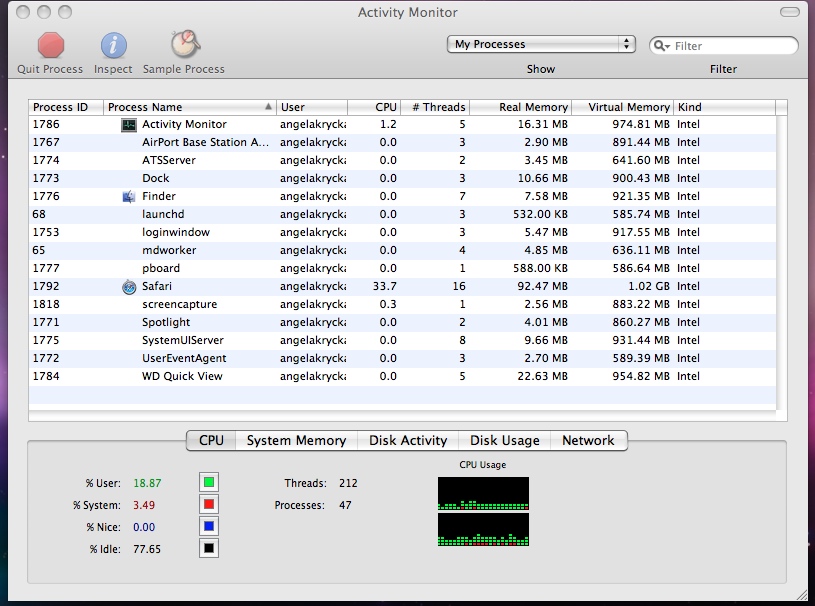The height and width of the screenshot is (606, 815).
Task: Switch to the System Memory tab
Action: tap(296, 441)
